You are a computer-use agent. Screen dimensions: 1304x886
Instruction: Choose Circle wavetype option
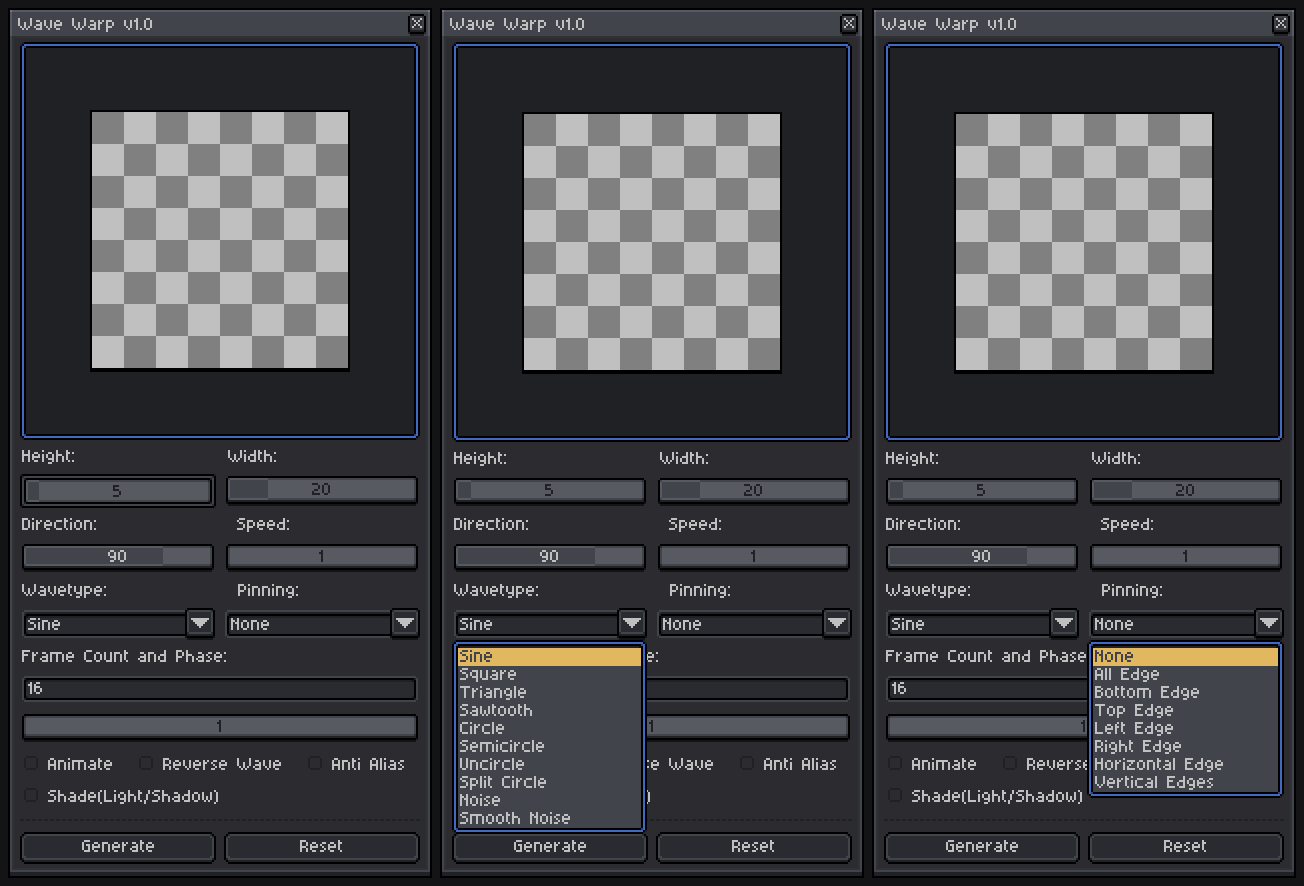pos(549,728)
